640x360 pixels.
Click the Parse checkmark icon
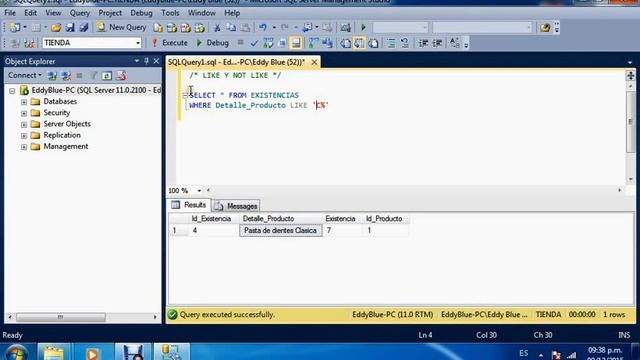point(254,43)
